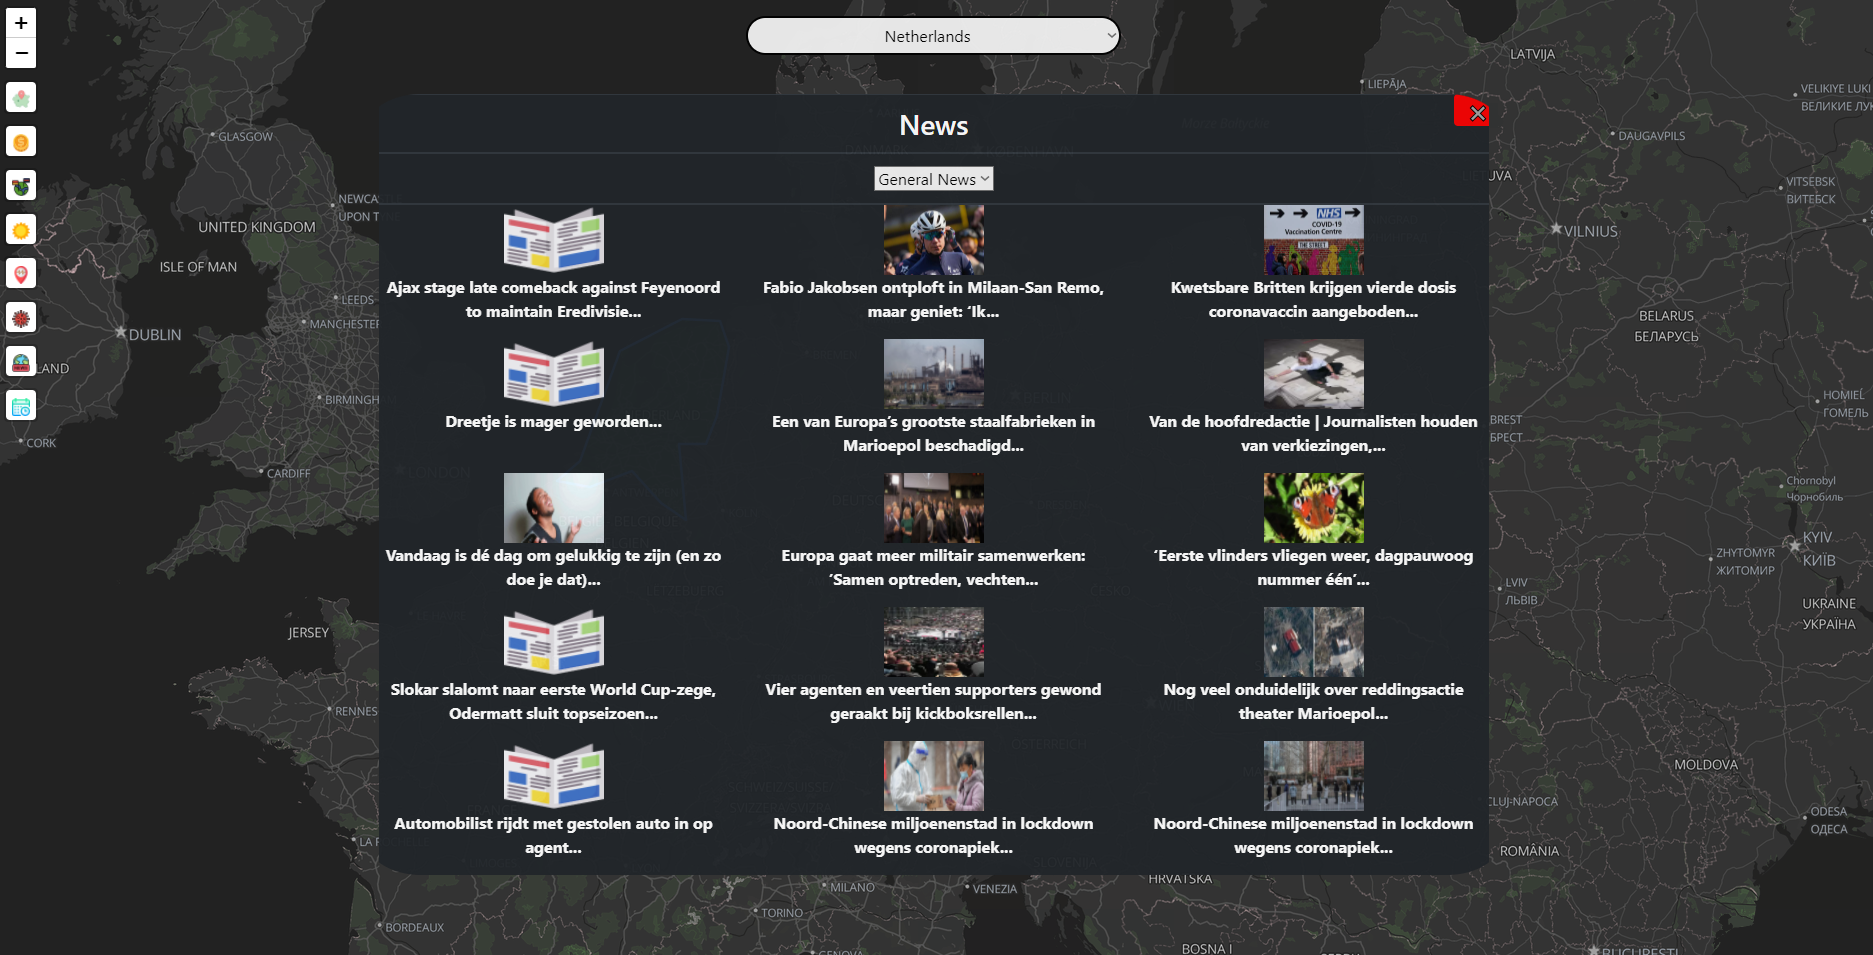Click the green map with pin icon
Image resolution: width=1873 pixels, height=955 pixels.
pyautogui.click(x=21, y=98)
